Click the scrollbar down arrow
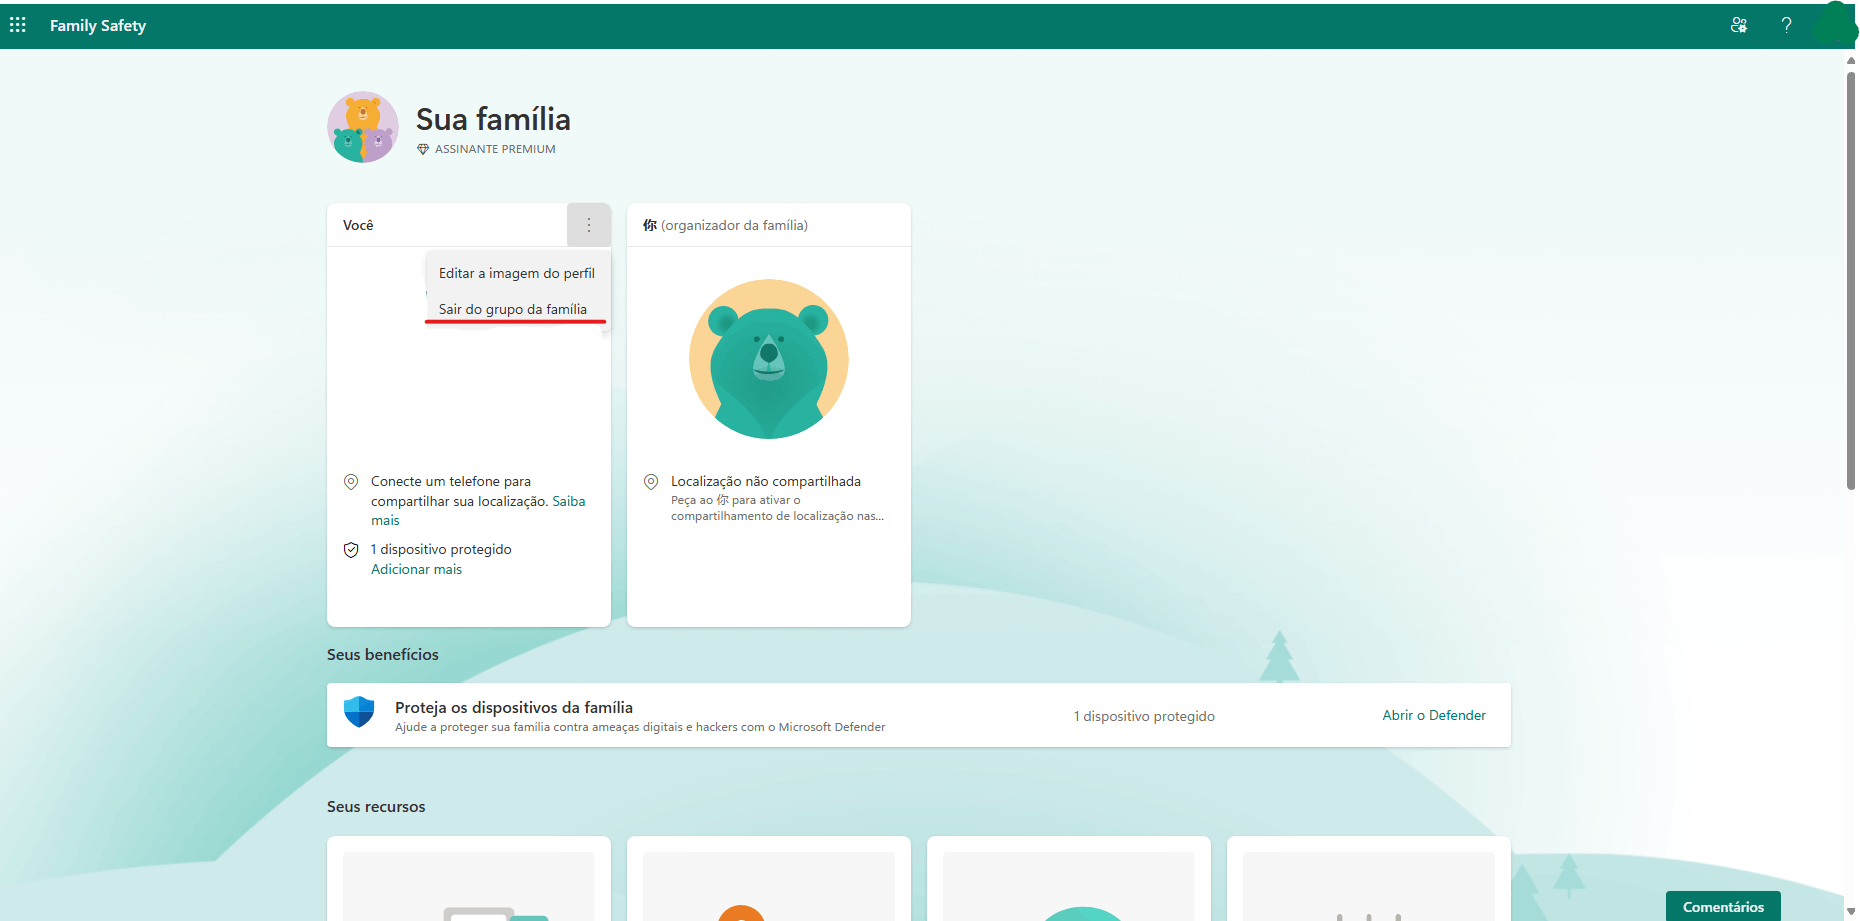 pos(1851,912)
